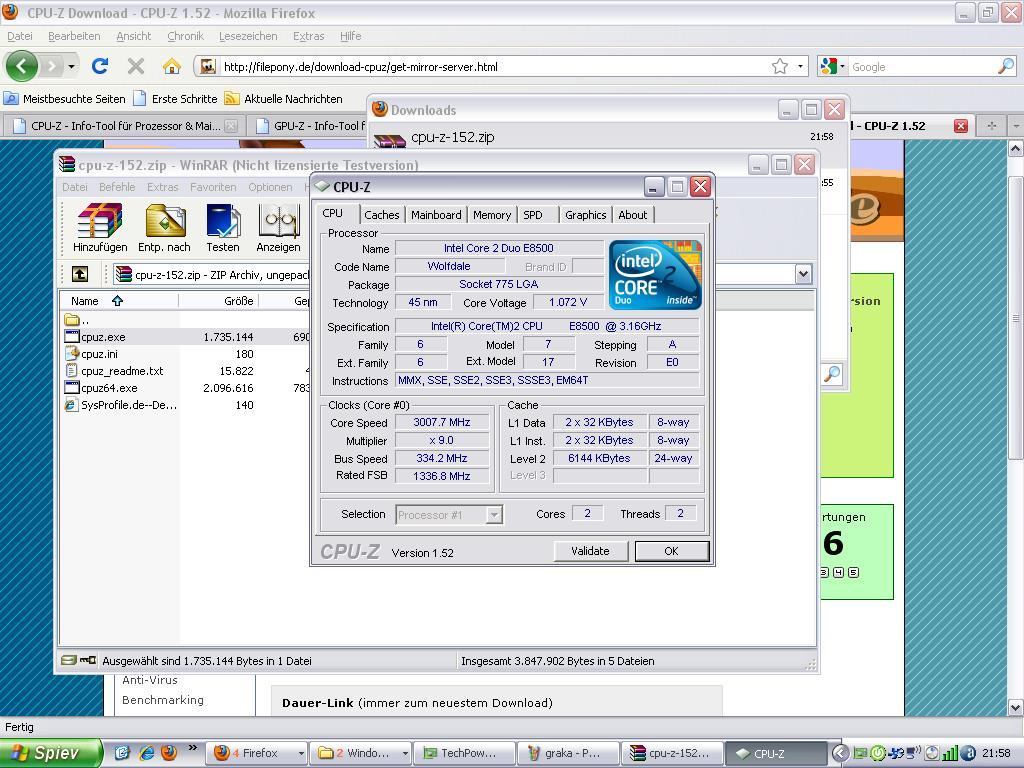Bookmark page with star icon
The width and height of the screenshot is (1024, 768).
[780, 66]
